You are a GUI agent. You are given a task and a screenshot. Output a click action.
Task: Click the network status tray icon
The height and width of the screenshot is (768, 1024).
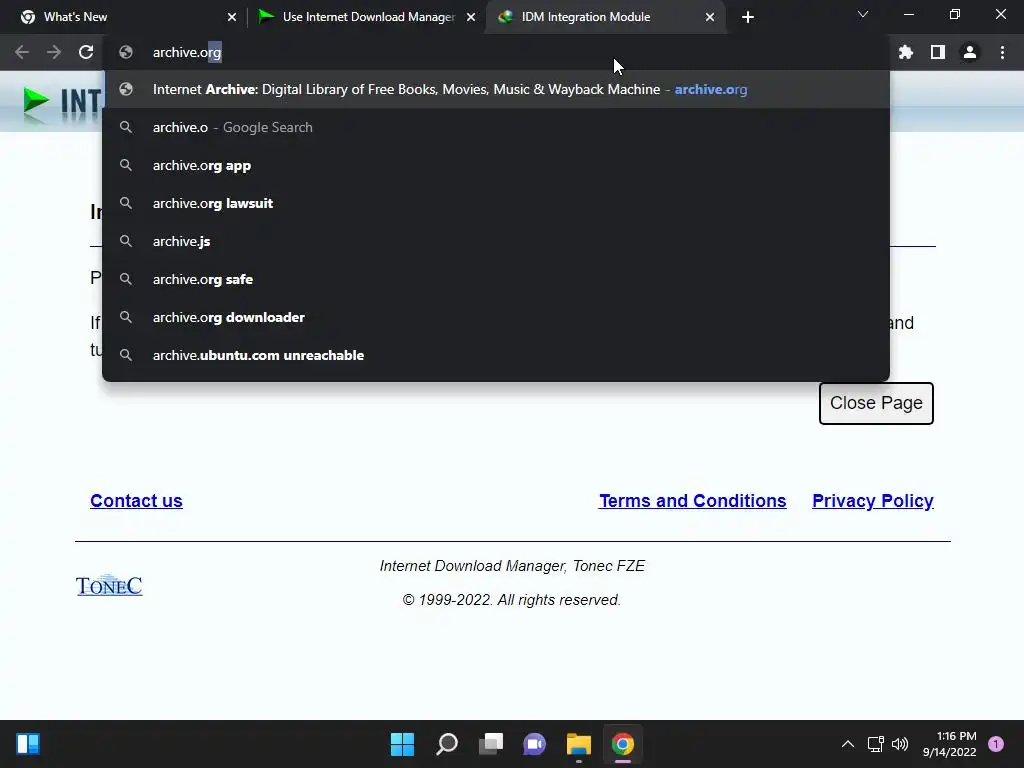[876, 744]
